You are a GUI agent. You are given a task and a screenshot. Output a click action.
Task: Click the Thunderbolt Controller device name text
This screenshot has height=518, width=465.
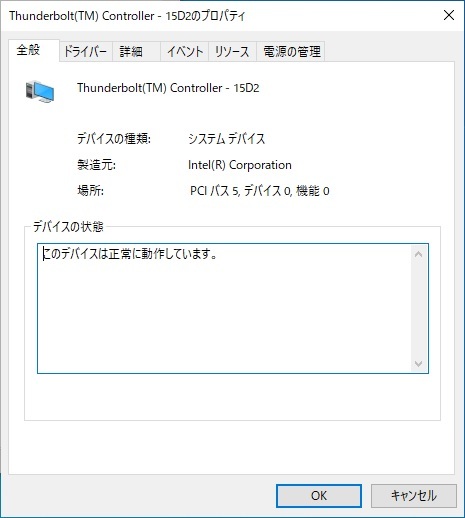168,88
